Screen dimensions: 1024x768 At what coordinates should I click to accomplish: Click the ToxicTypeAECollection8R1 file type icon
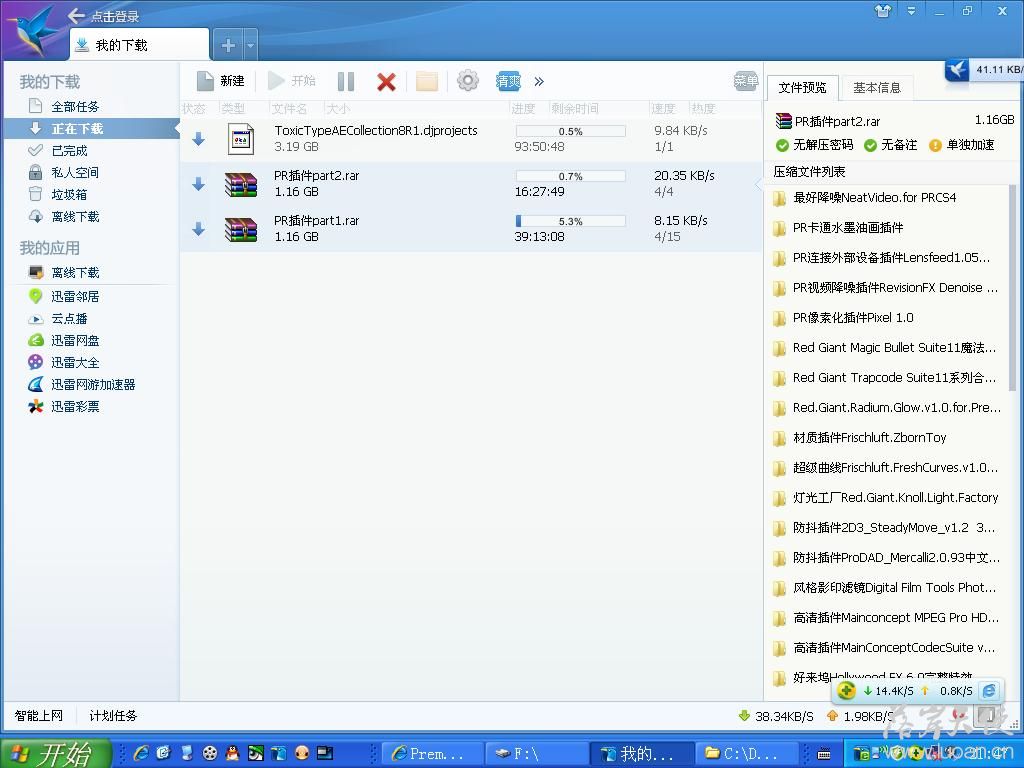(x=241, y=139)
